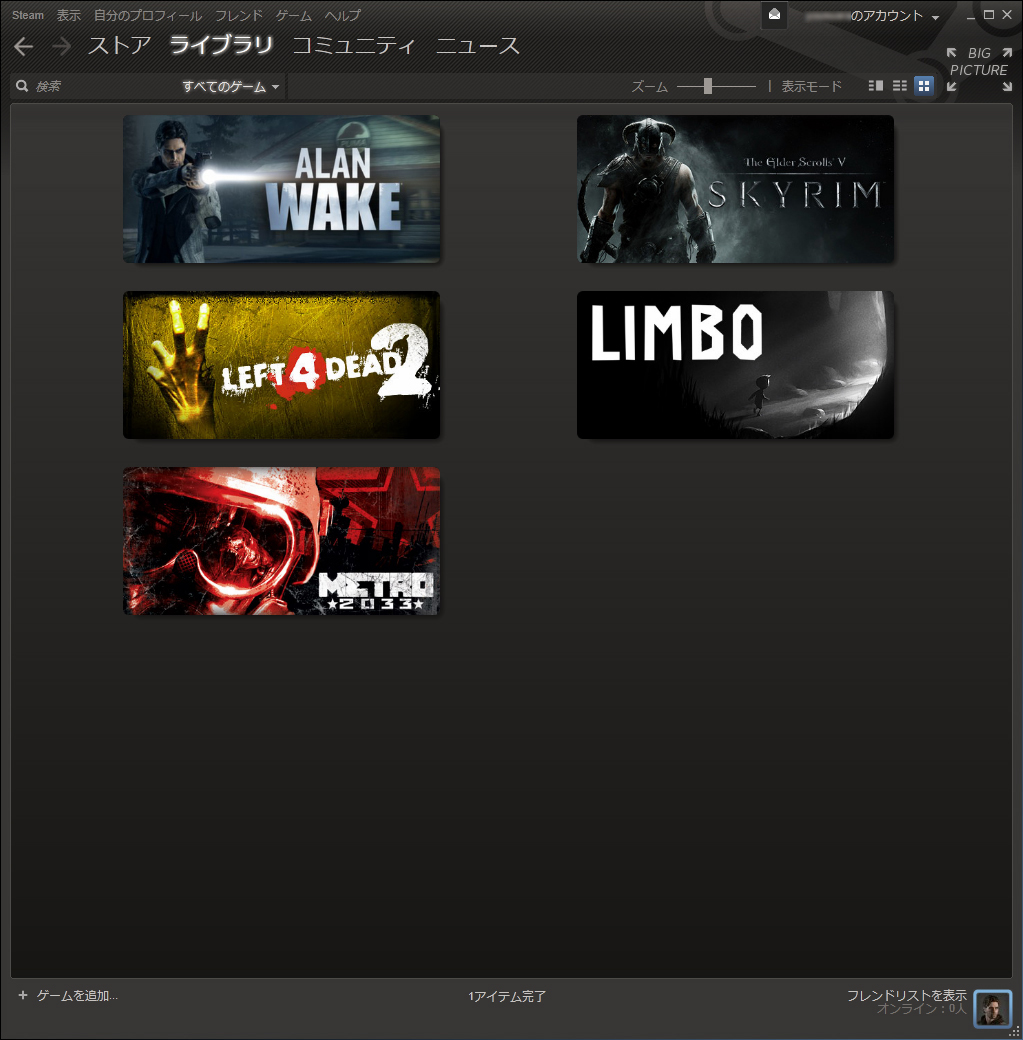Select the Metro 2033 game tile
1023x1040 pixels.
281,541
